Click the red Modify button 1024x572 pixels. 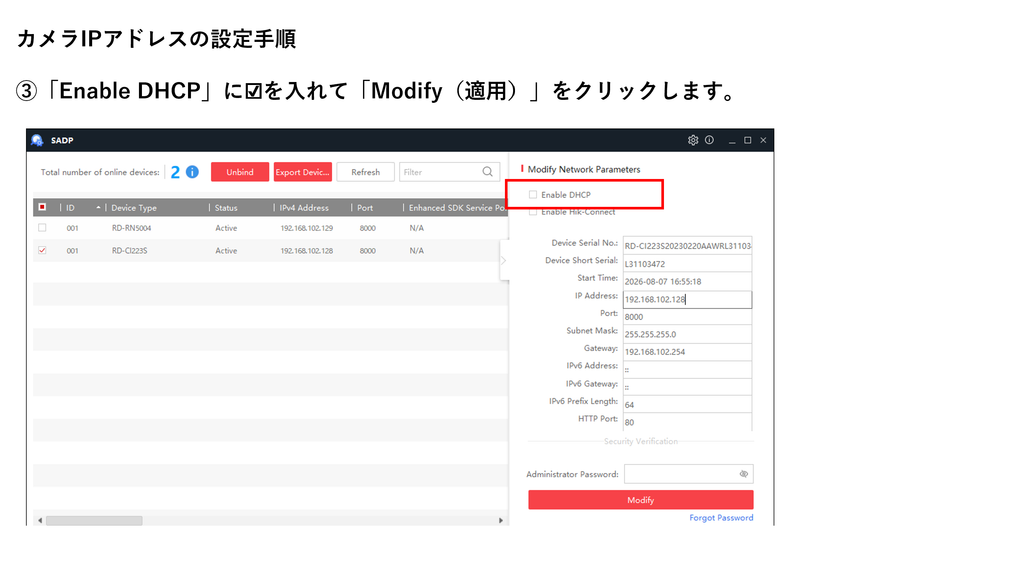pos(641,500)
